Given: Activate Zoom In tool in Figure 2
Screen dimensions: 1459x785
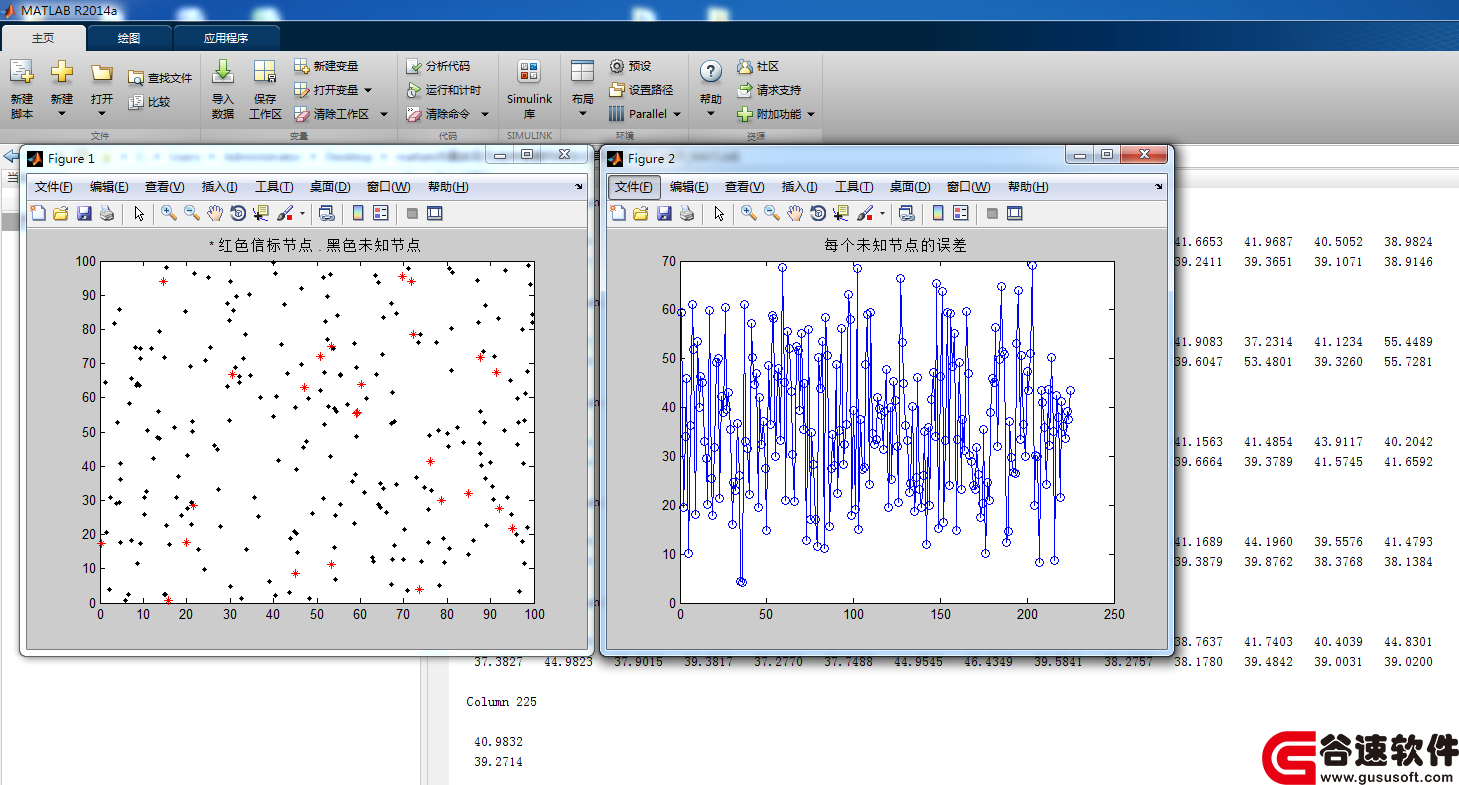Looking at the screenshot, I should coord(749,213).
